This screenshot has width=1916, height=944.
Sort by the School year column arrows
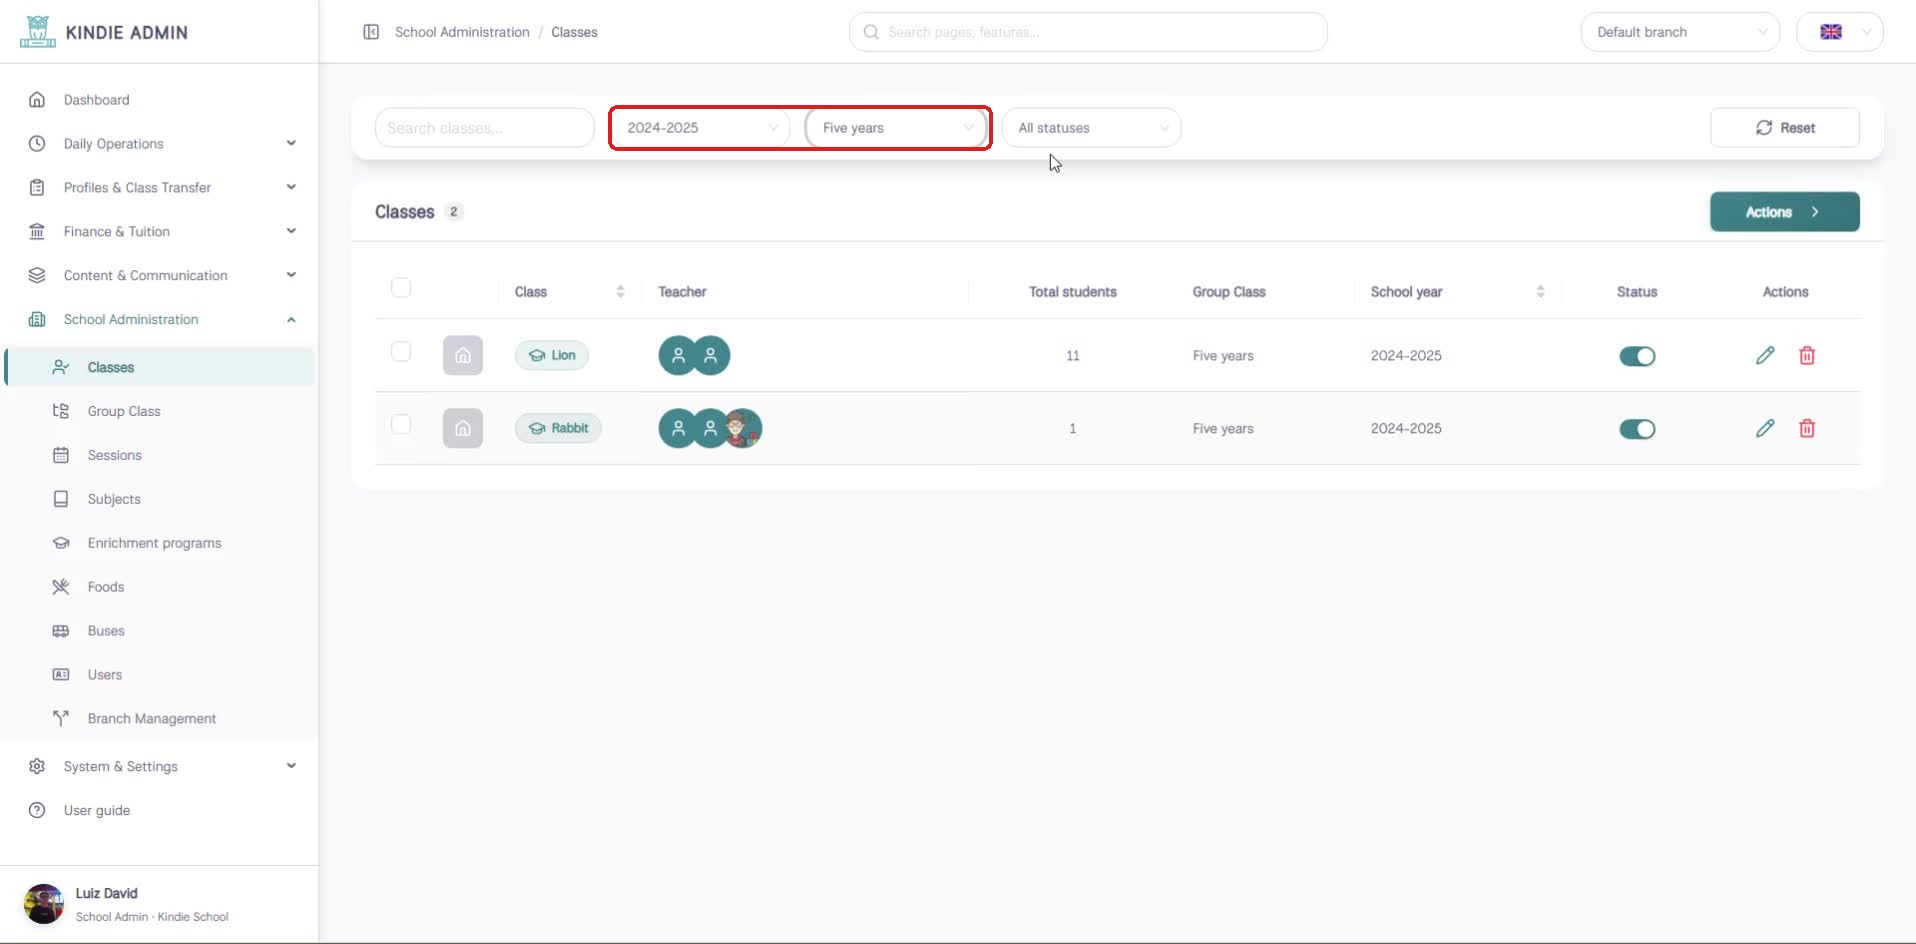coord(1540,292)
